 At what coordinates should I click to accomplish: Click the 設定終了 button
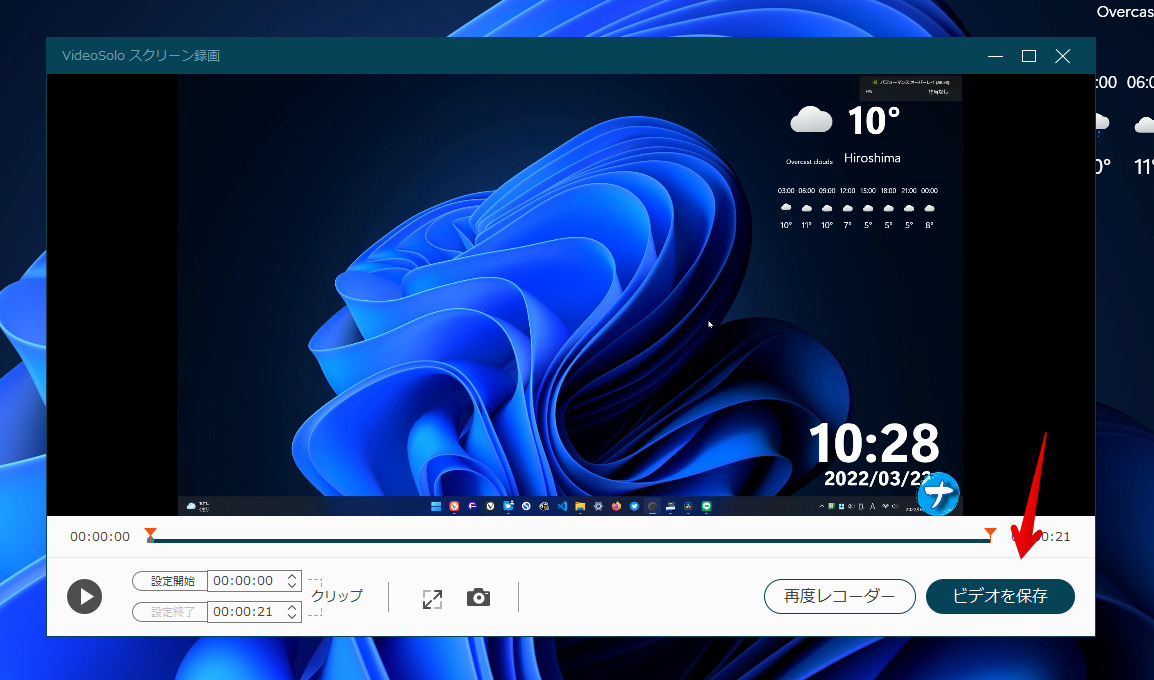[x=170, y=612]
